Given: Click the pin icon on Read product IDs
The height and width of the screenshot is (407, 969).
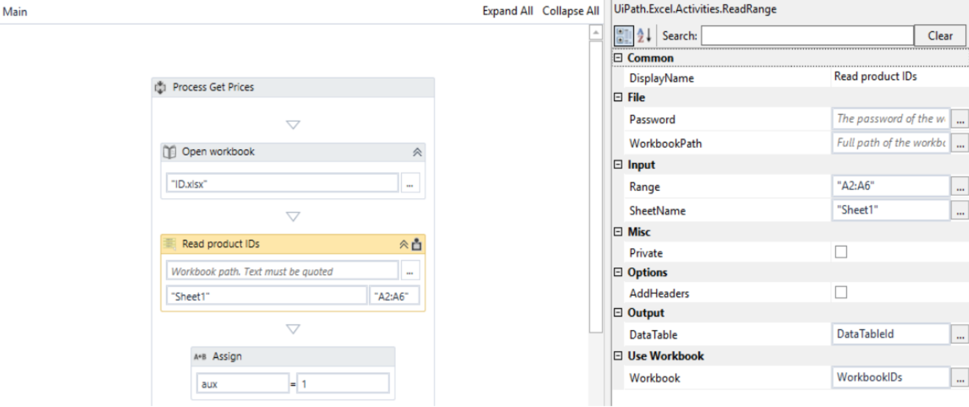Looking at the screenshot, I should point(417,244).
